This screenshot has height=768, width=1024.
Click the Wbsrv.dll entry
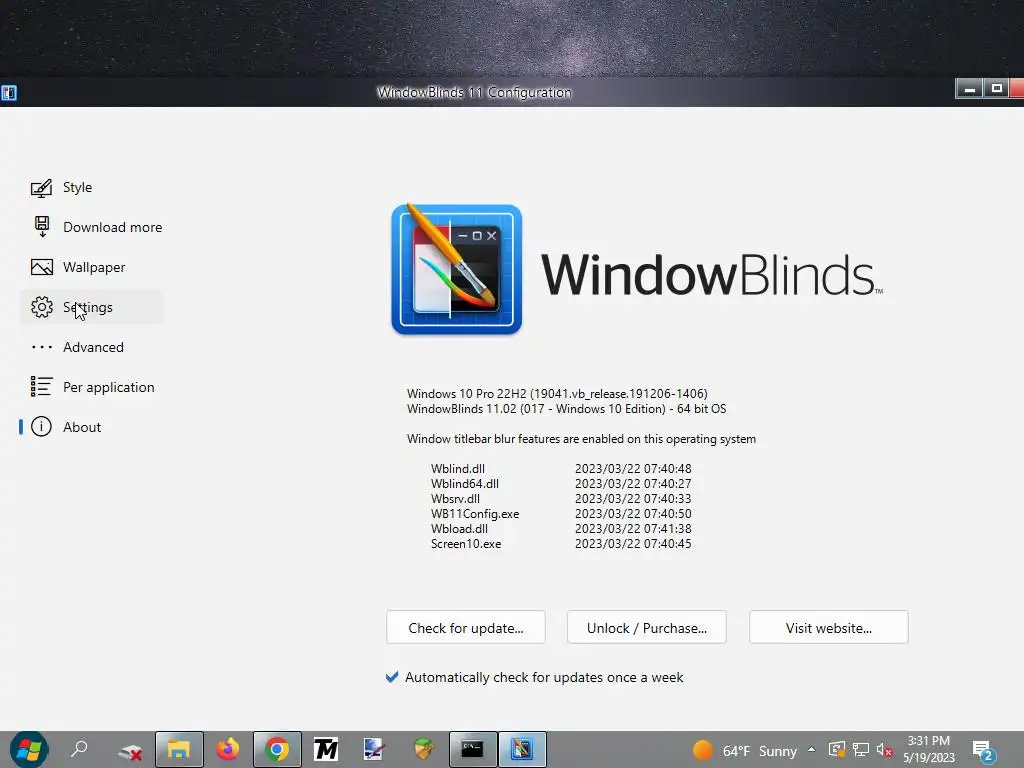pos(455,499)
